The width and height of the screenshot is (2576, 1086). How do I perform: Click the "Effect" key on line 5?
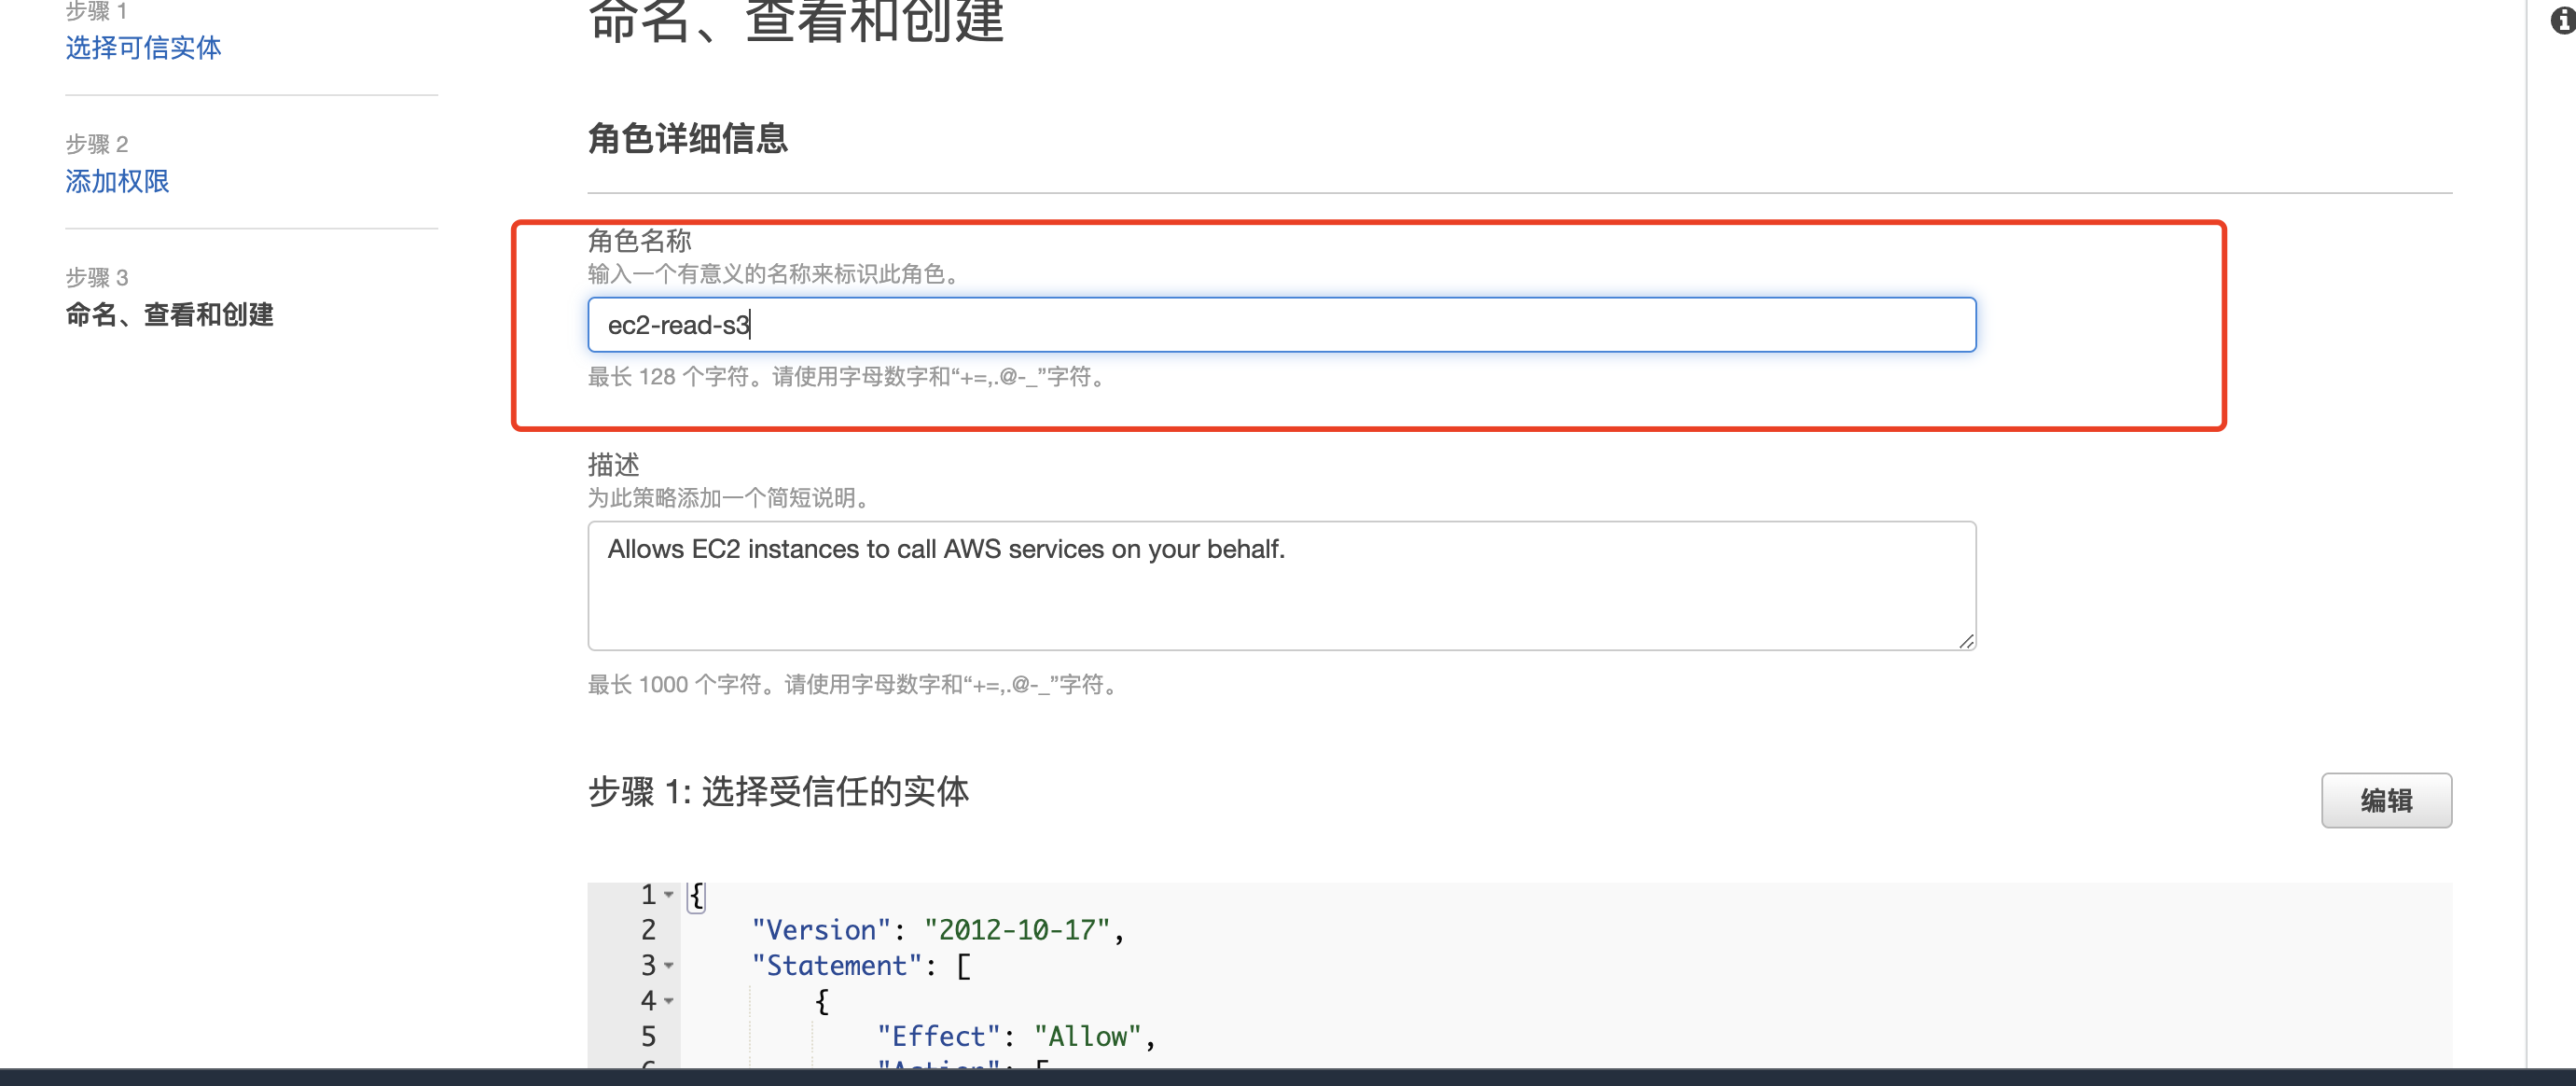click(x=938, y=1036)
